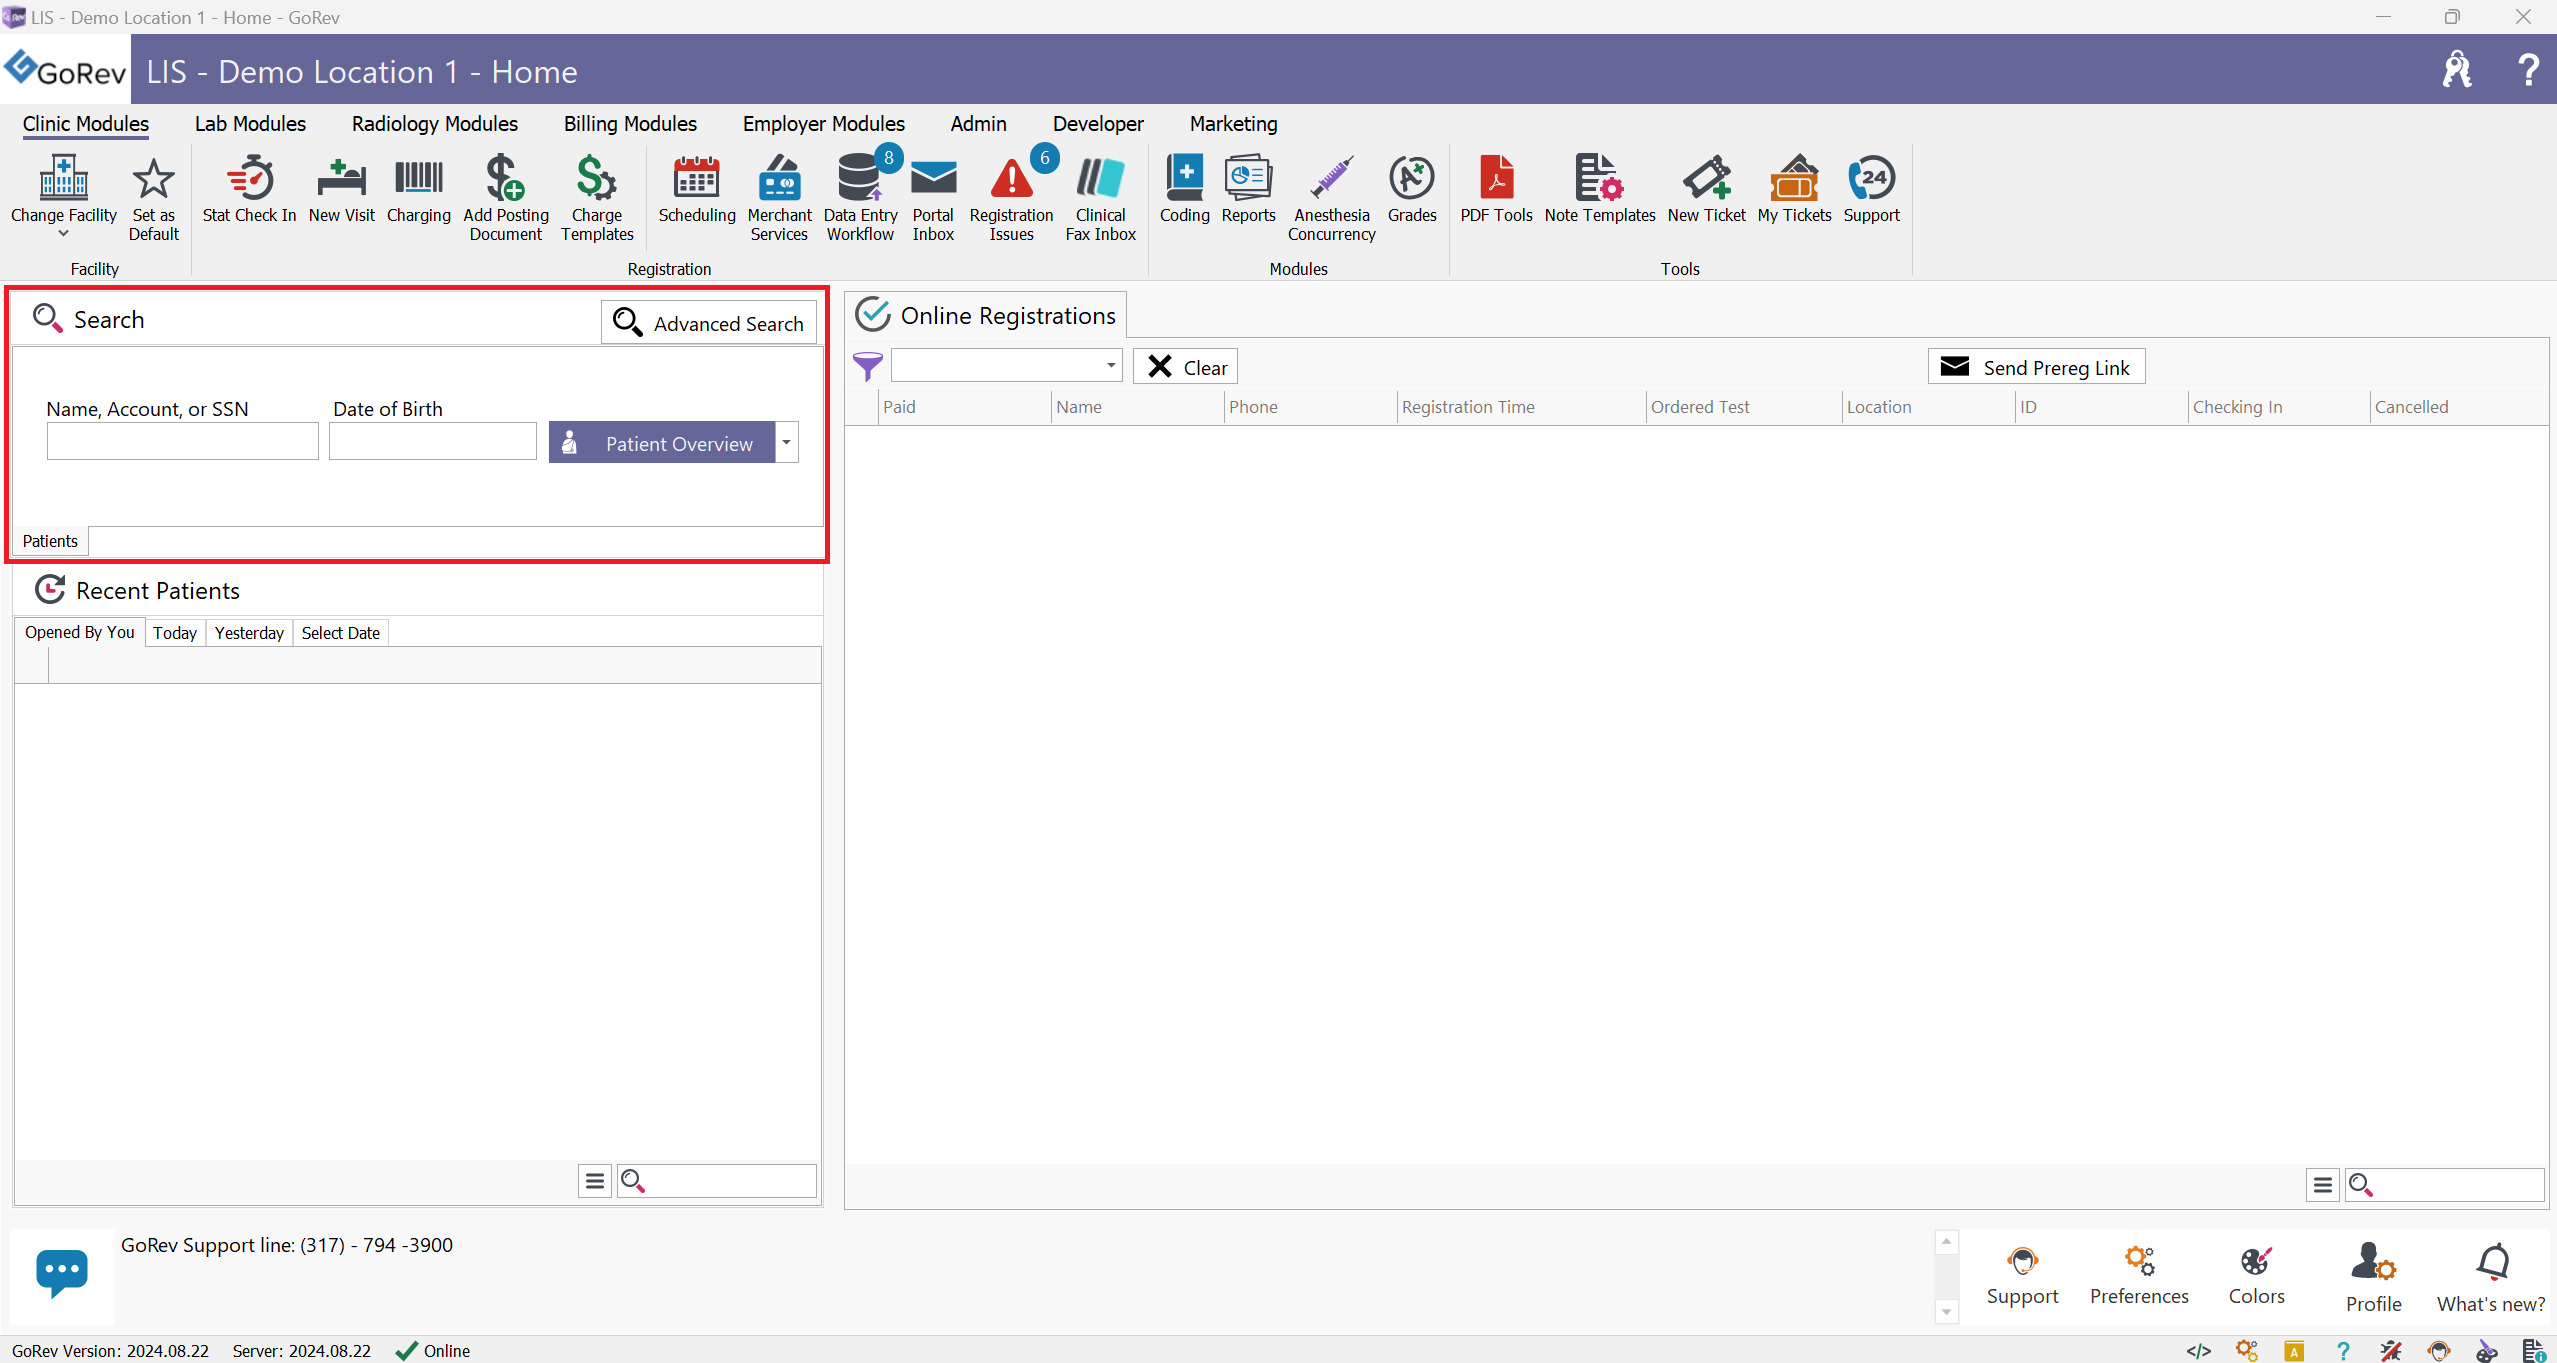This screenshot has width=2557, height=1363.
Task: Select the Lab Modules menu tab
Action: (x=250, y=123)
